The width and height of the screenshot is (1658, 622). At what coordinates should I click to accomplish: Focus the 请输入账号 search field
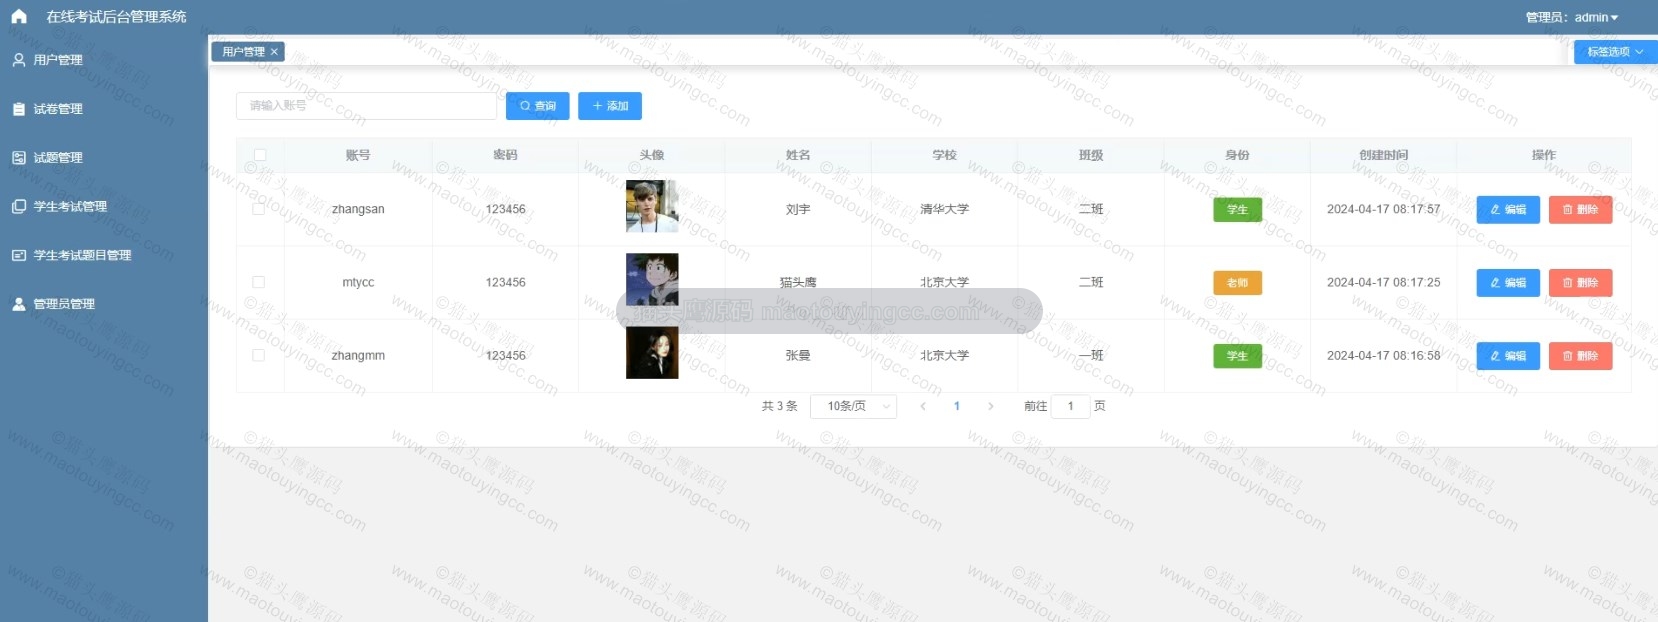(366, 106)
